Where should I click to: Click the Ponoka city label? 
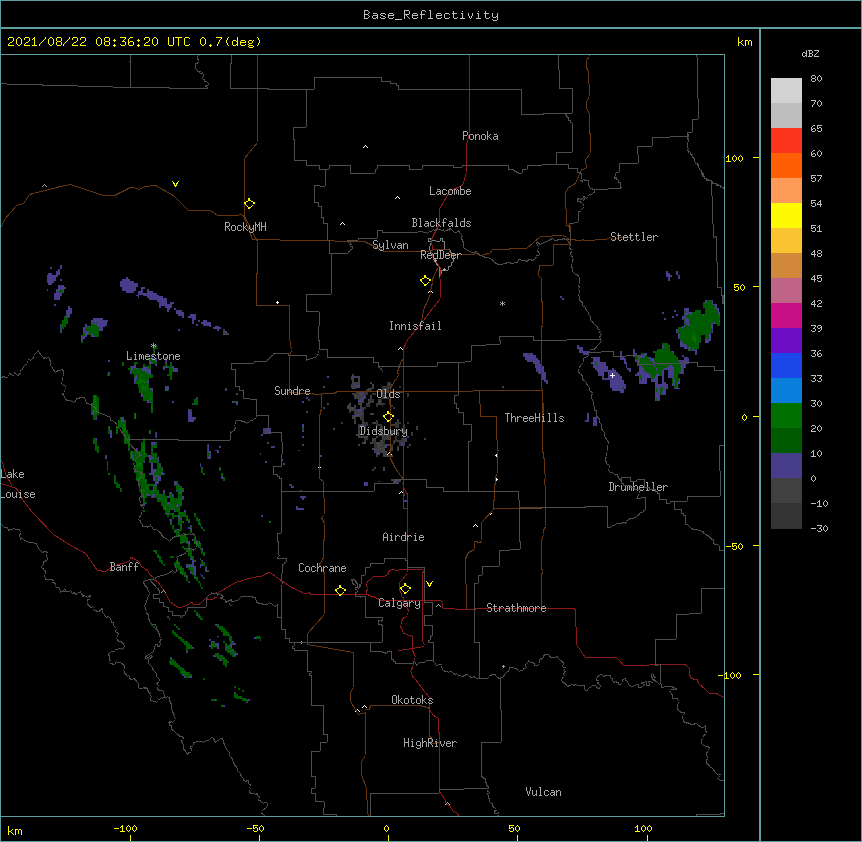coord(480,136)
